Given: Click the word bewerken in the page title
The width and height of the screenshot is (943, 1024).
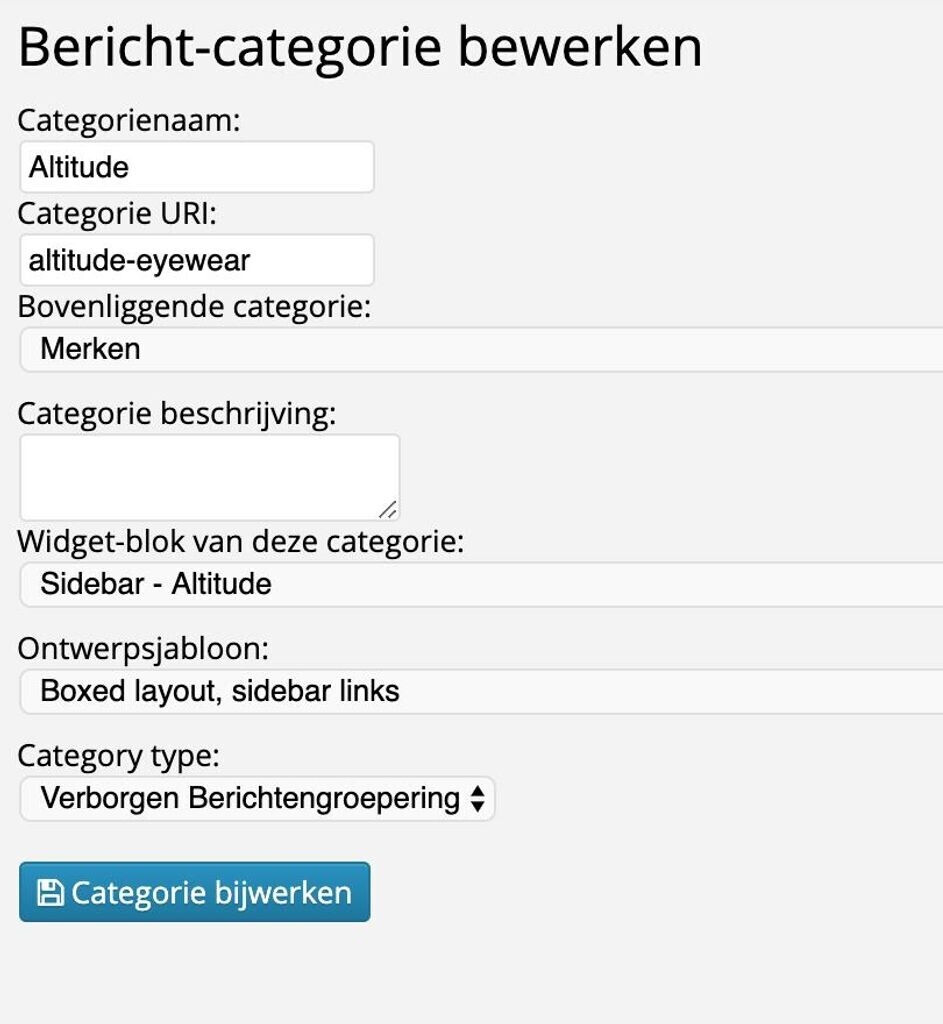Looking at the screenshot, I should point(580,47).
